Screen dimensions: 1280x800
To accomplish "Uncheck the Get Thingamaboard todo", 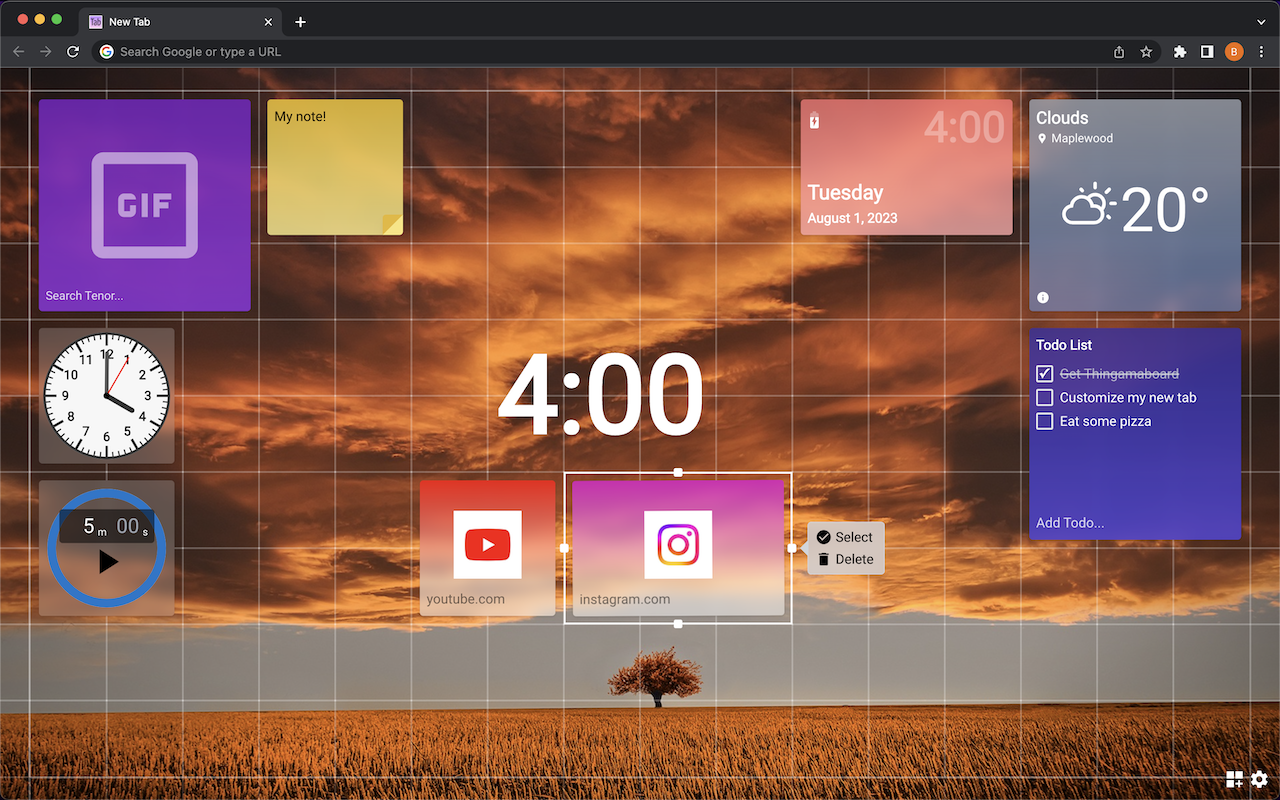I will [1045, 374].
